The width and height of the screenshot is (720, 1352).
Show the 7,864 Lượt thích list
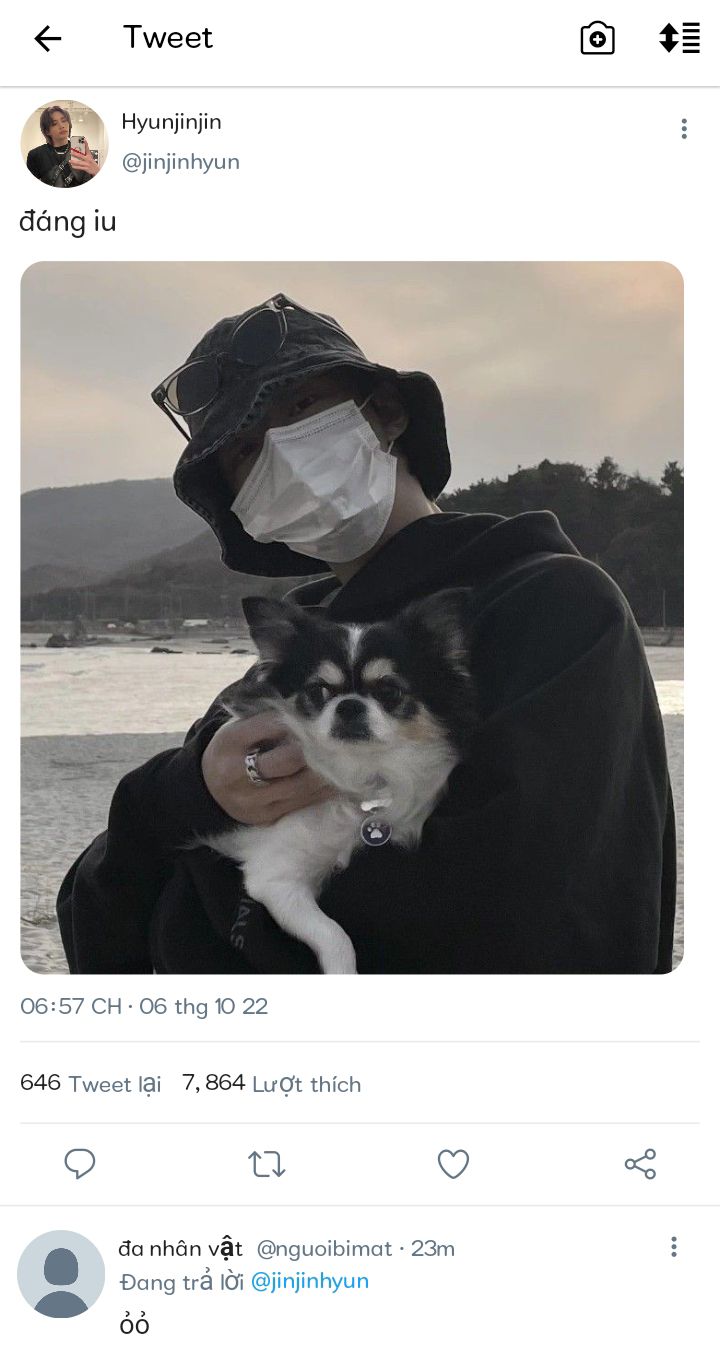tap(272, 1083)
